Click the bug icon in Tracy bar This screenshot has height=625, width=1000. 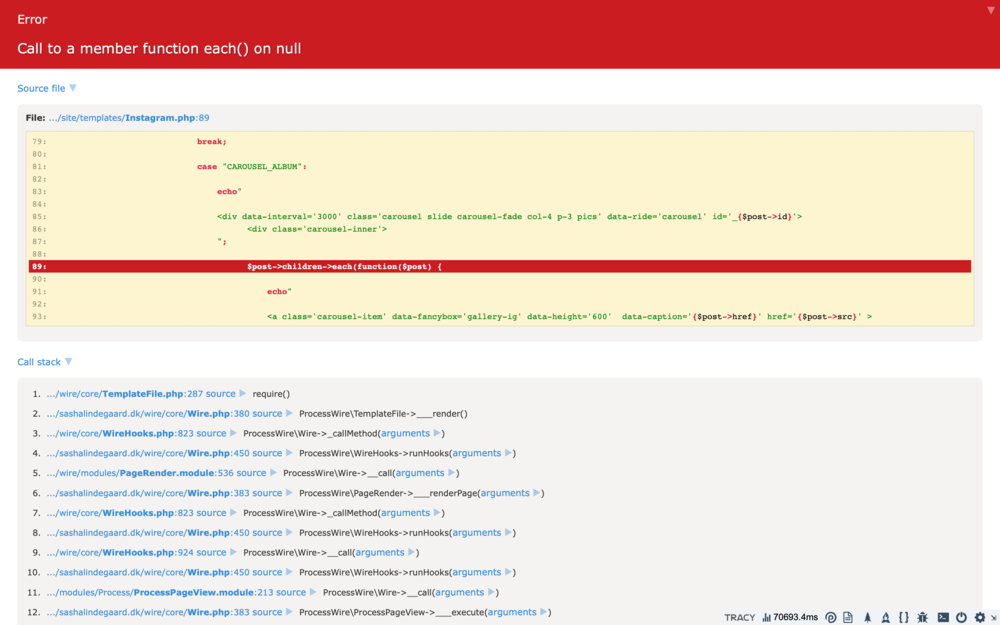click(x=922, y=618)
